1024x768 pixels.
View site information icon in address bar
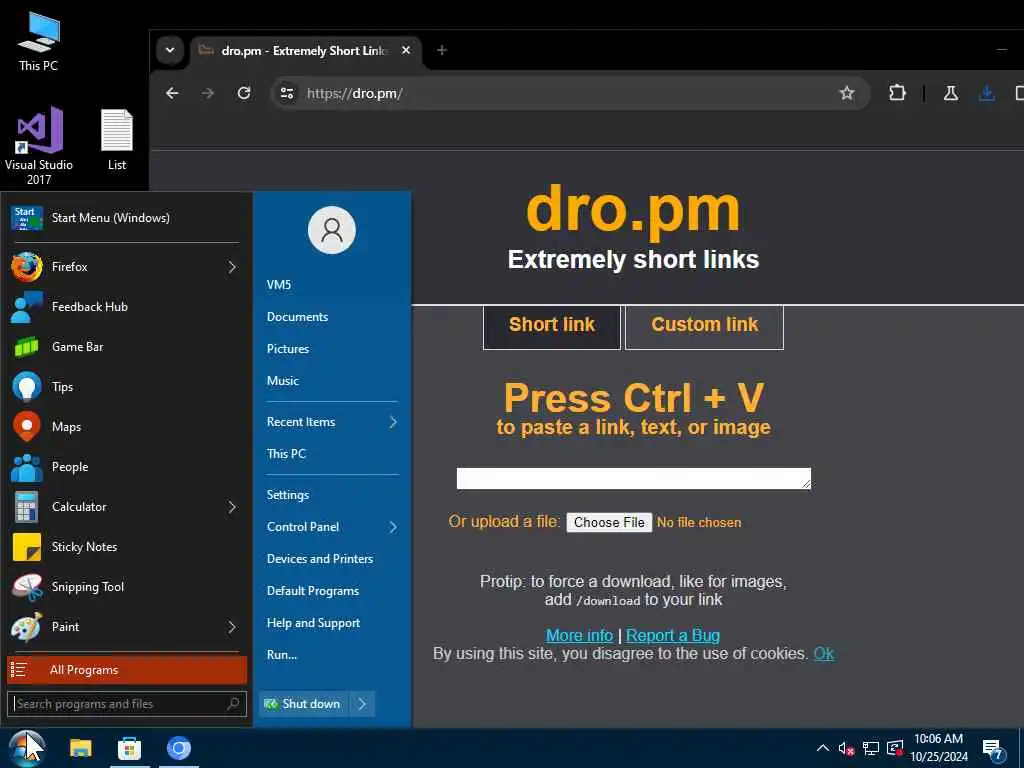point(287,93)
